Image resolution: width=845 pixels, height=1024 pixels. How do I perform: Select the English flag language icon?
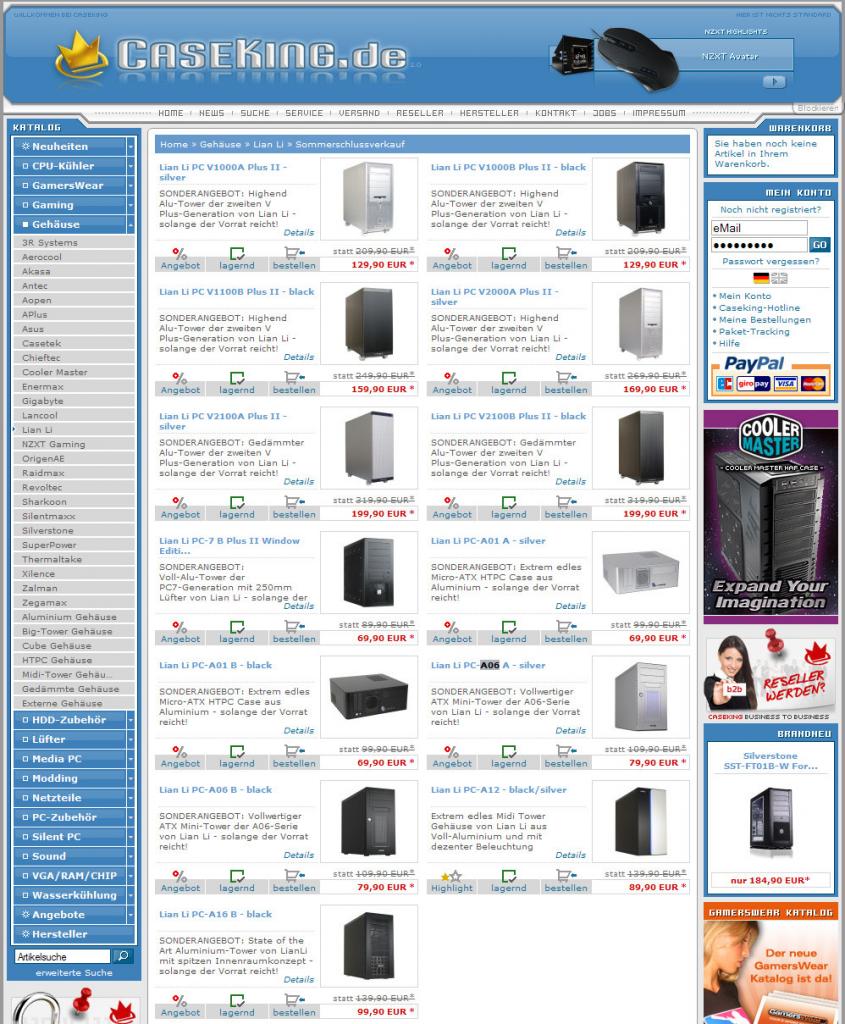coord(779,278)
